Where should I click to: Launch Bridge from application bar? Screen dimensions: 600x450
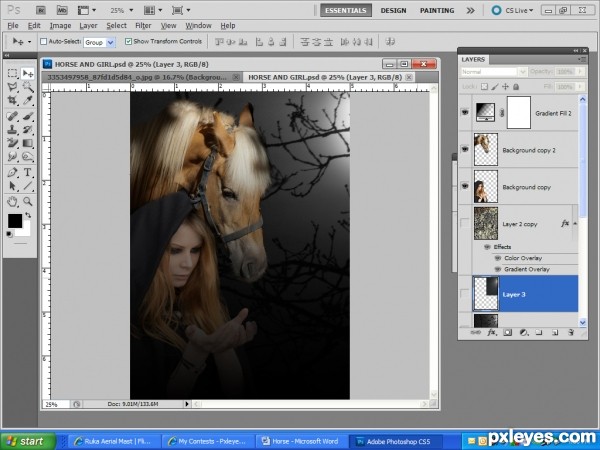pyautogui.click(x=41, y=10)
